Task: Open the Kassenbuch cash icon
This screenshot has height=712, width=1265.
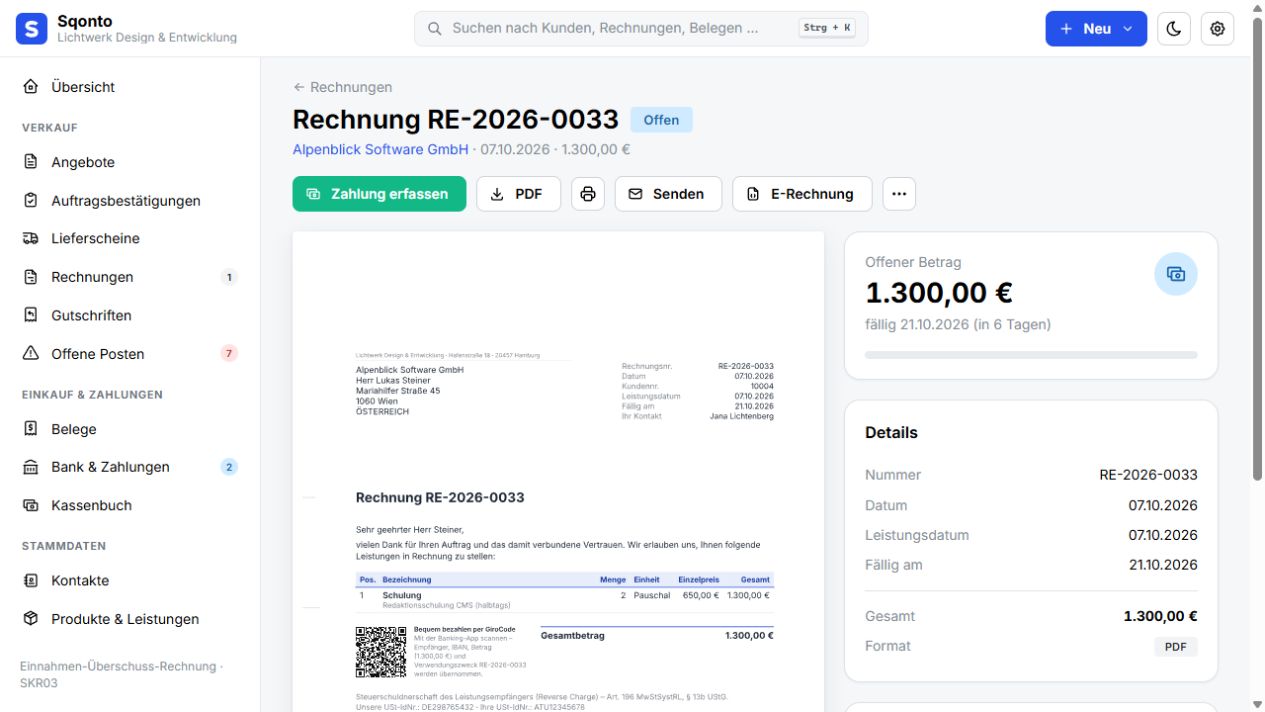Action: pyautogui.click(x=31, y=505)
